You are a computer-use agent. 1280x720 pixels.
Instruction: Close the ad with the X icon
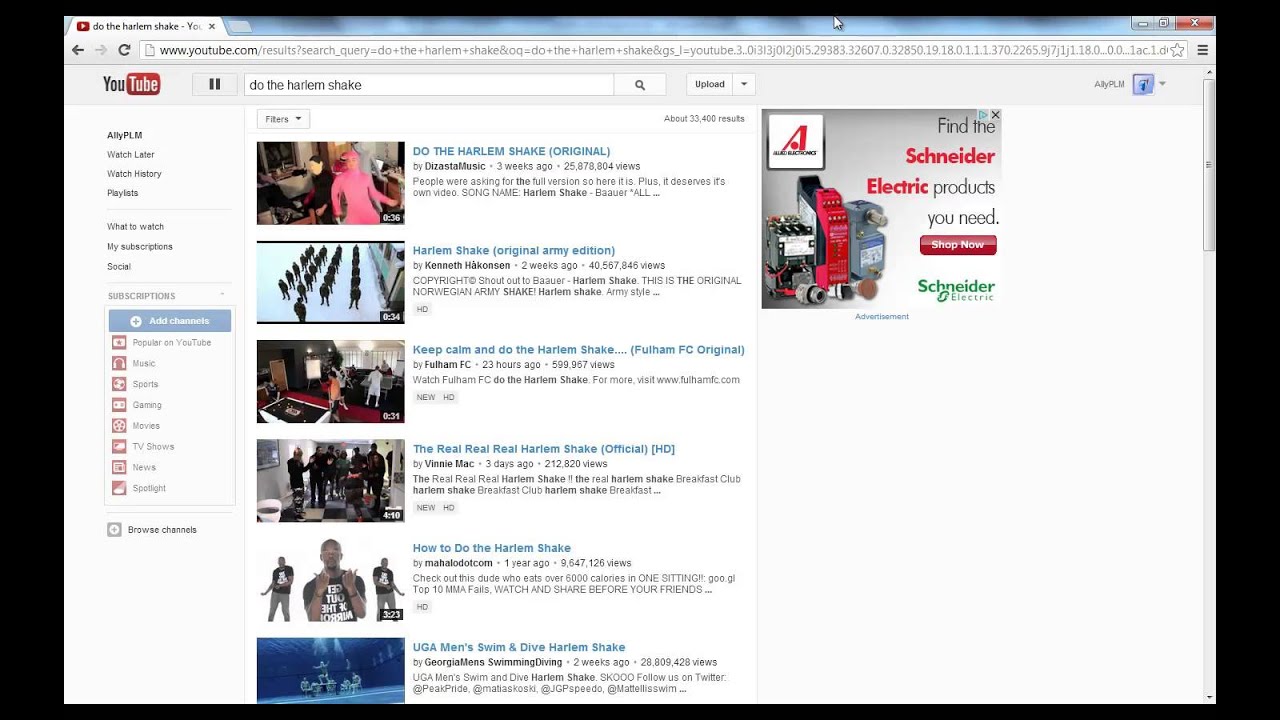tap(995, 115)
